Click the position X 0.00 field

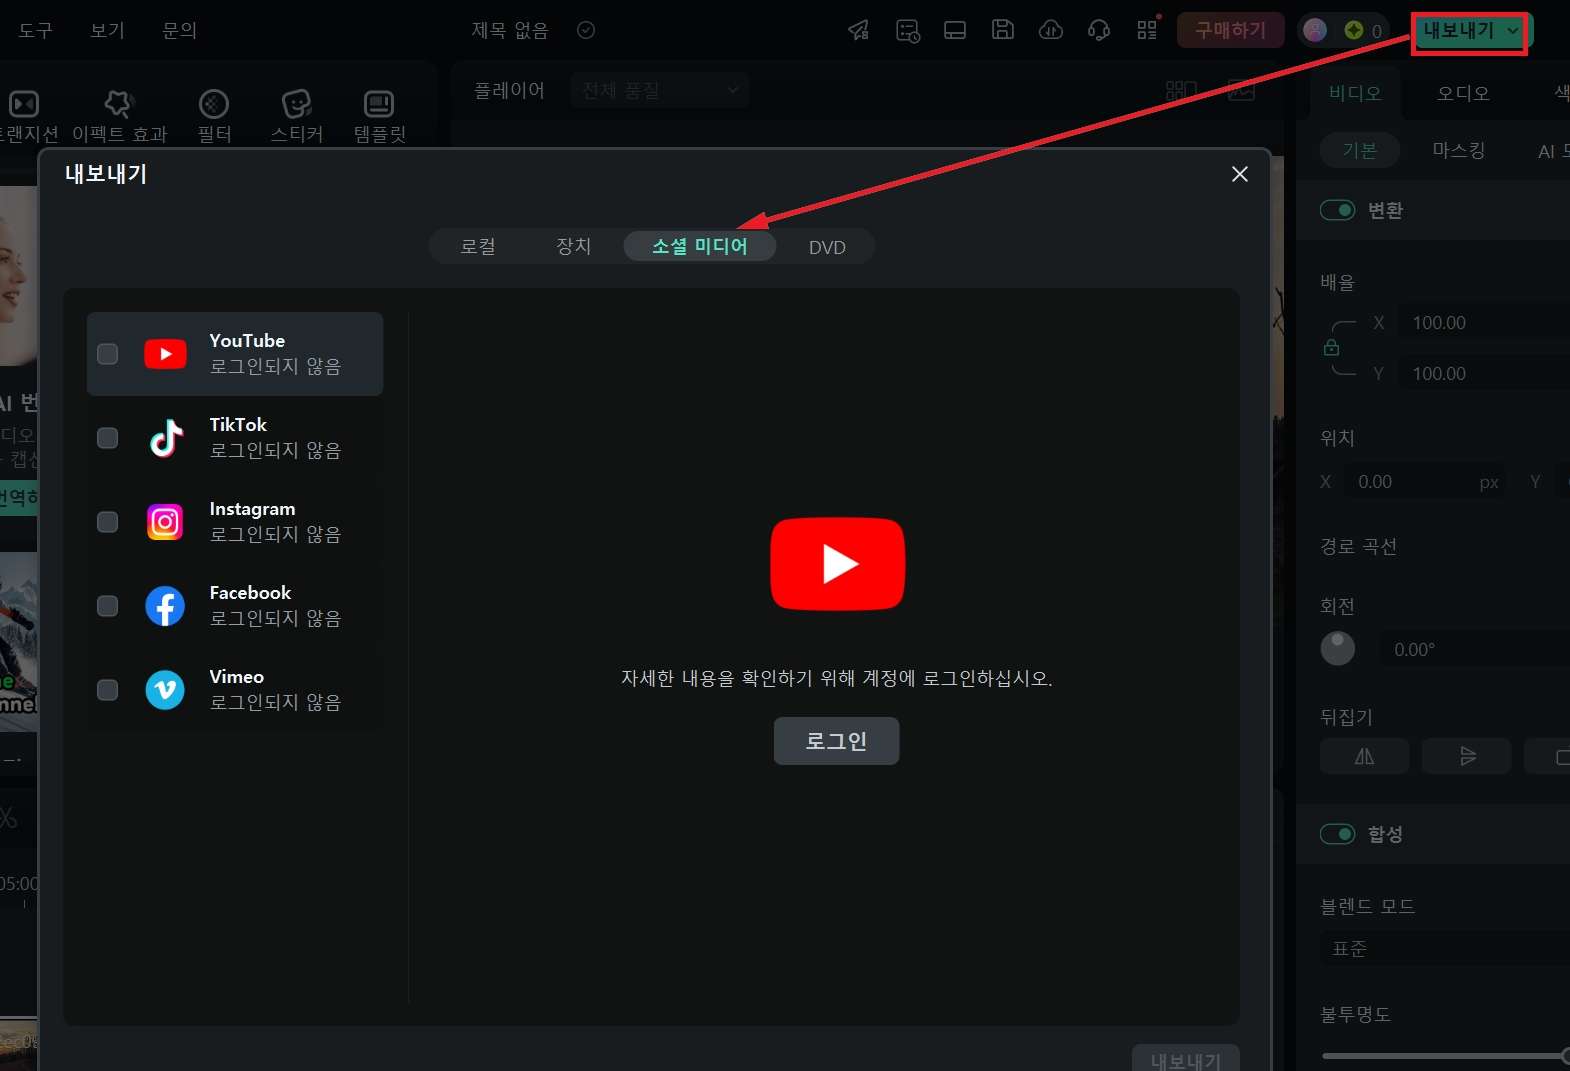pyautogui.click(x=1425, y=482)
